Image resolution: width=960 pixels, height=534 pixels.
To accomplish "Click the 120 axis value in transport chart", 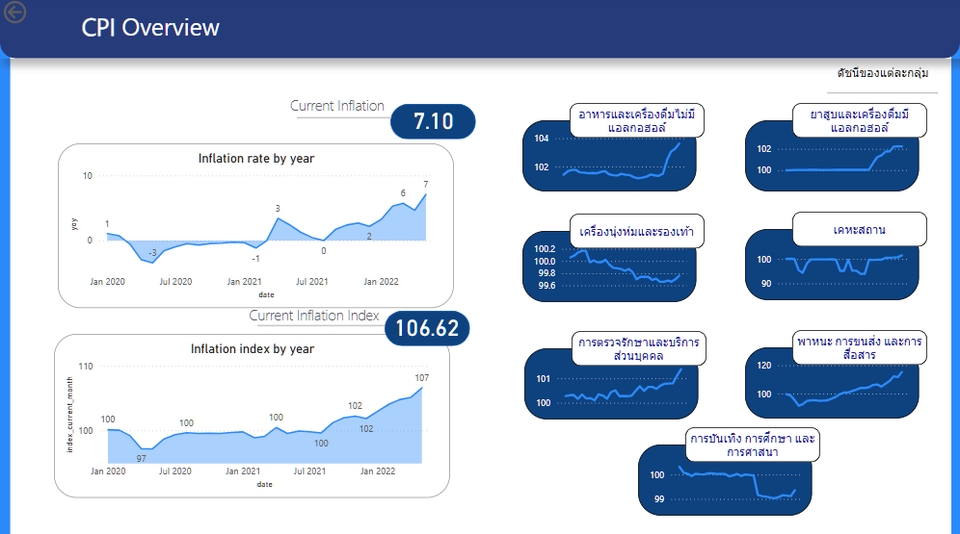I will point(763,366).
